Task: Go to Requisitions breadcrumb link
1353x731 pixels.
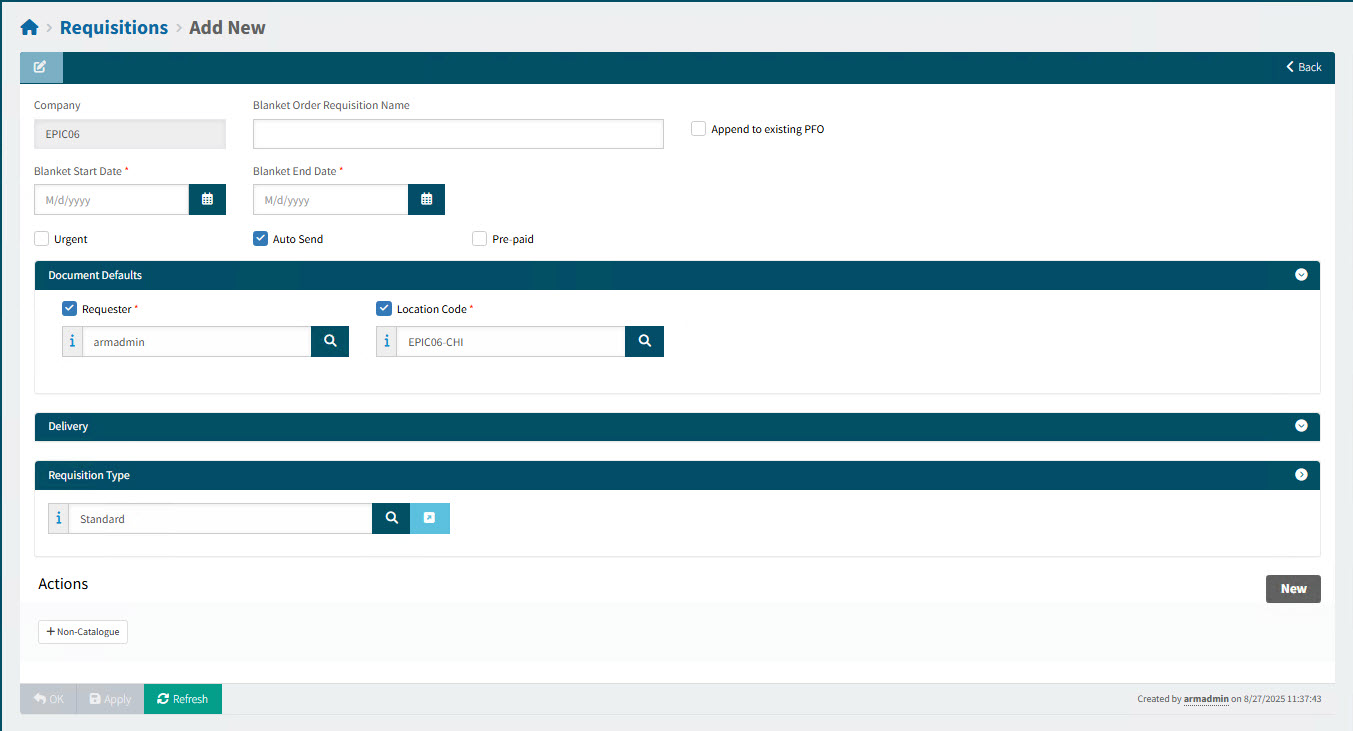Action: coord(114,28)
